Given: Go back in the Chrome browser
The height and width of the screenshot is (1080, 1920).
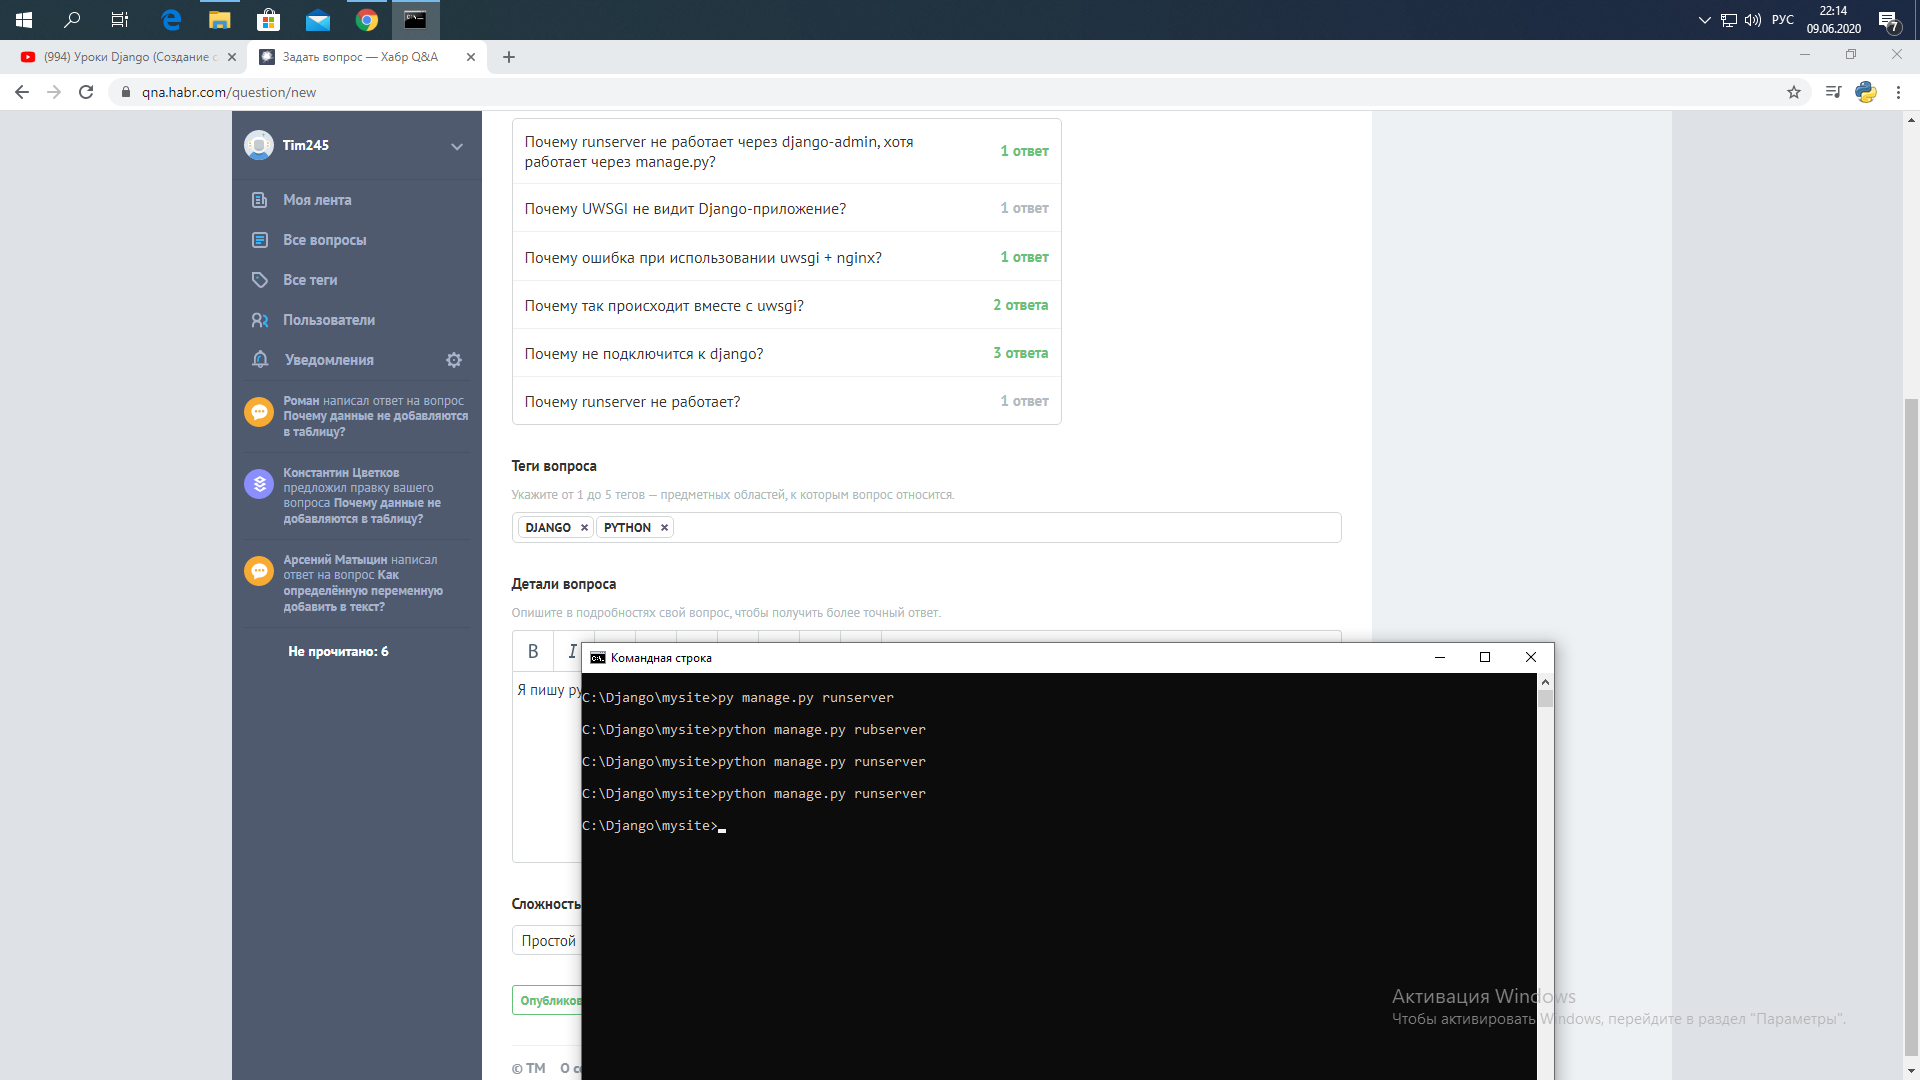Looking at the screenshot, I should pyautogui.click(x=22, y=92).
